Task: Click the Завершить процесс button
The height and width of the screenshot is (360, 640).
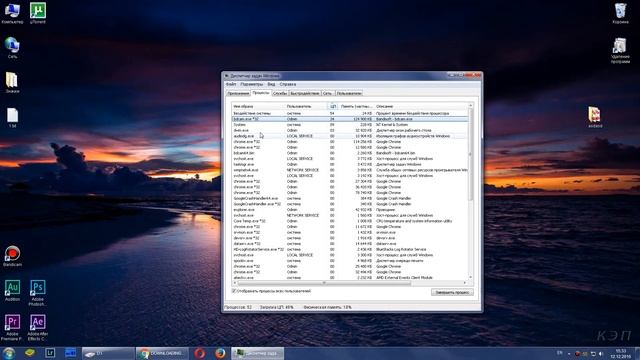Action: [452, 292]
